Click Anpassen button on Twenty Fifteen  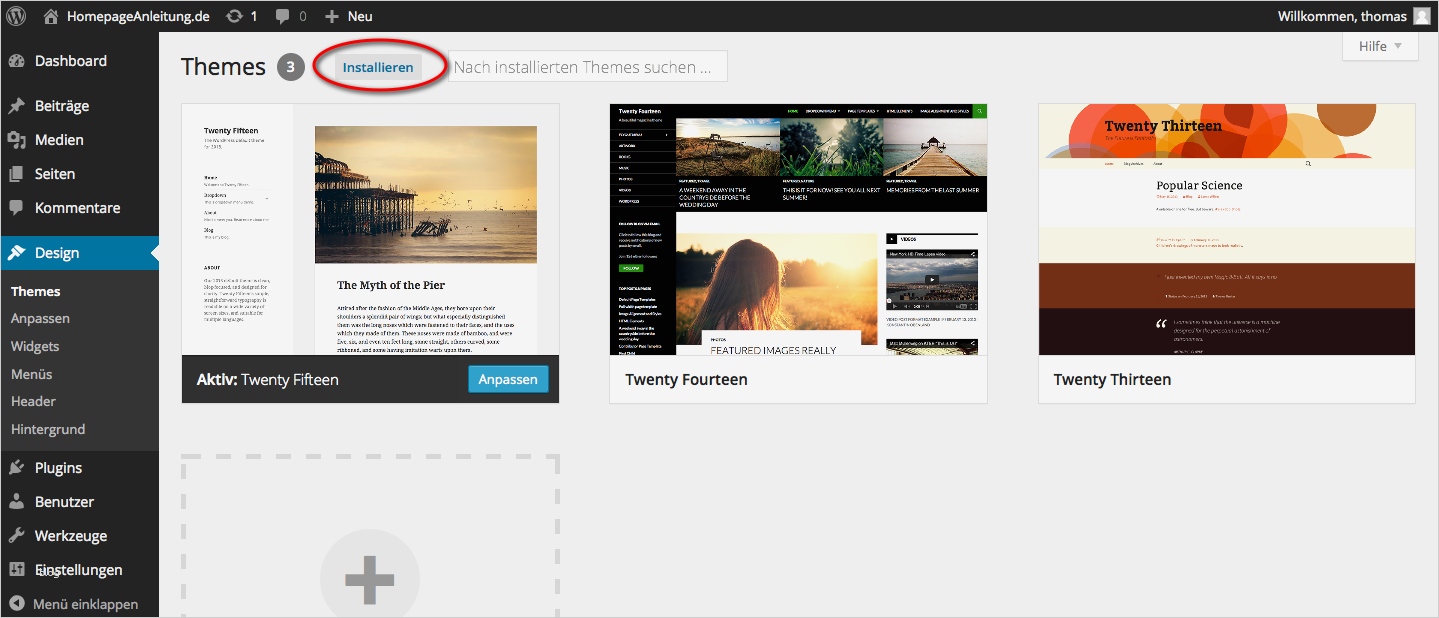508,379
